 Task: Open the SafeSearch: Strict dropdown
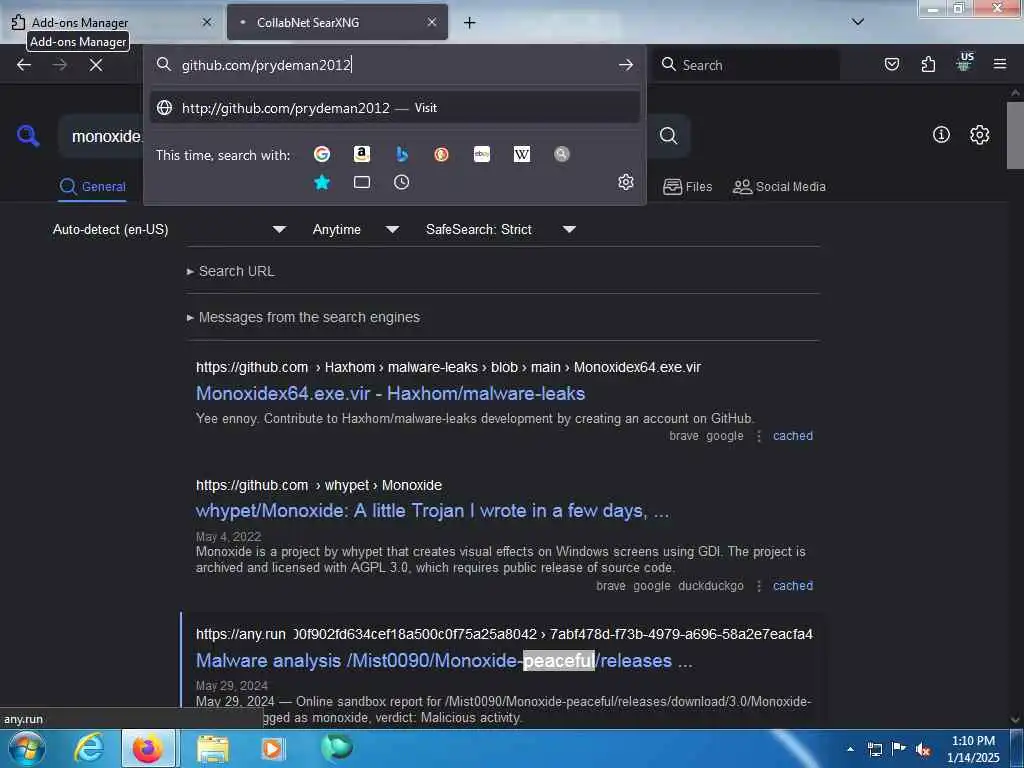click(501, 229)
